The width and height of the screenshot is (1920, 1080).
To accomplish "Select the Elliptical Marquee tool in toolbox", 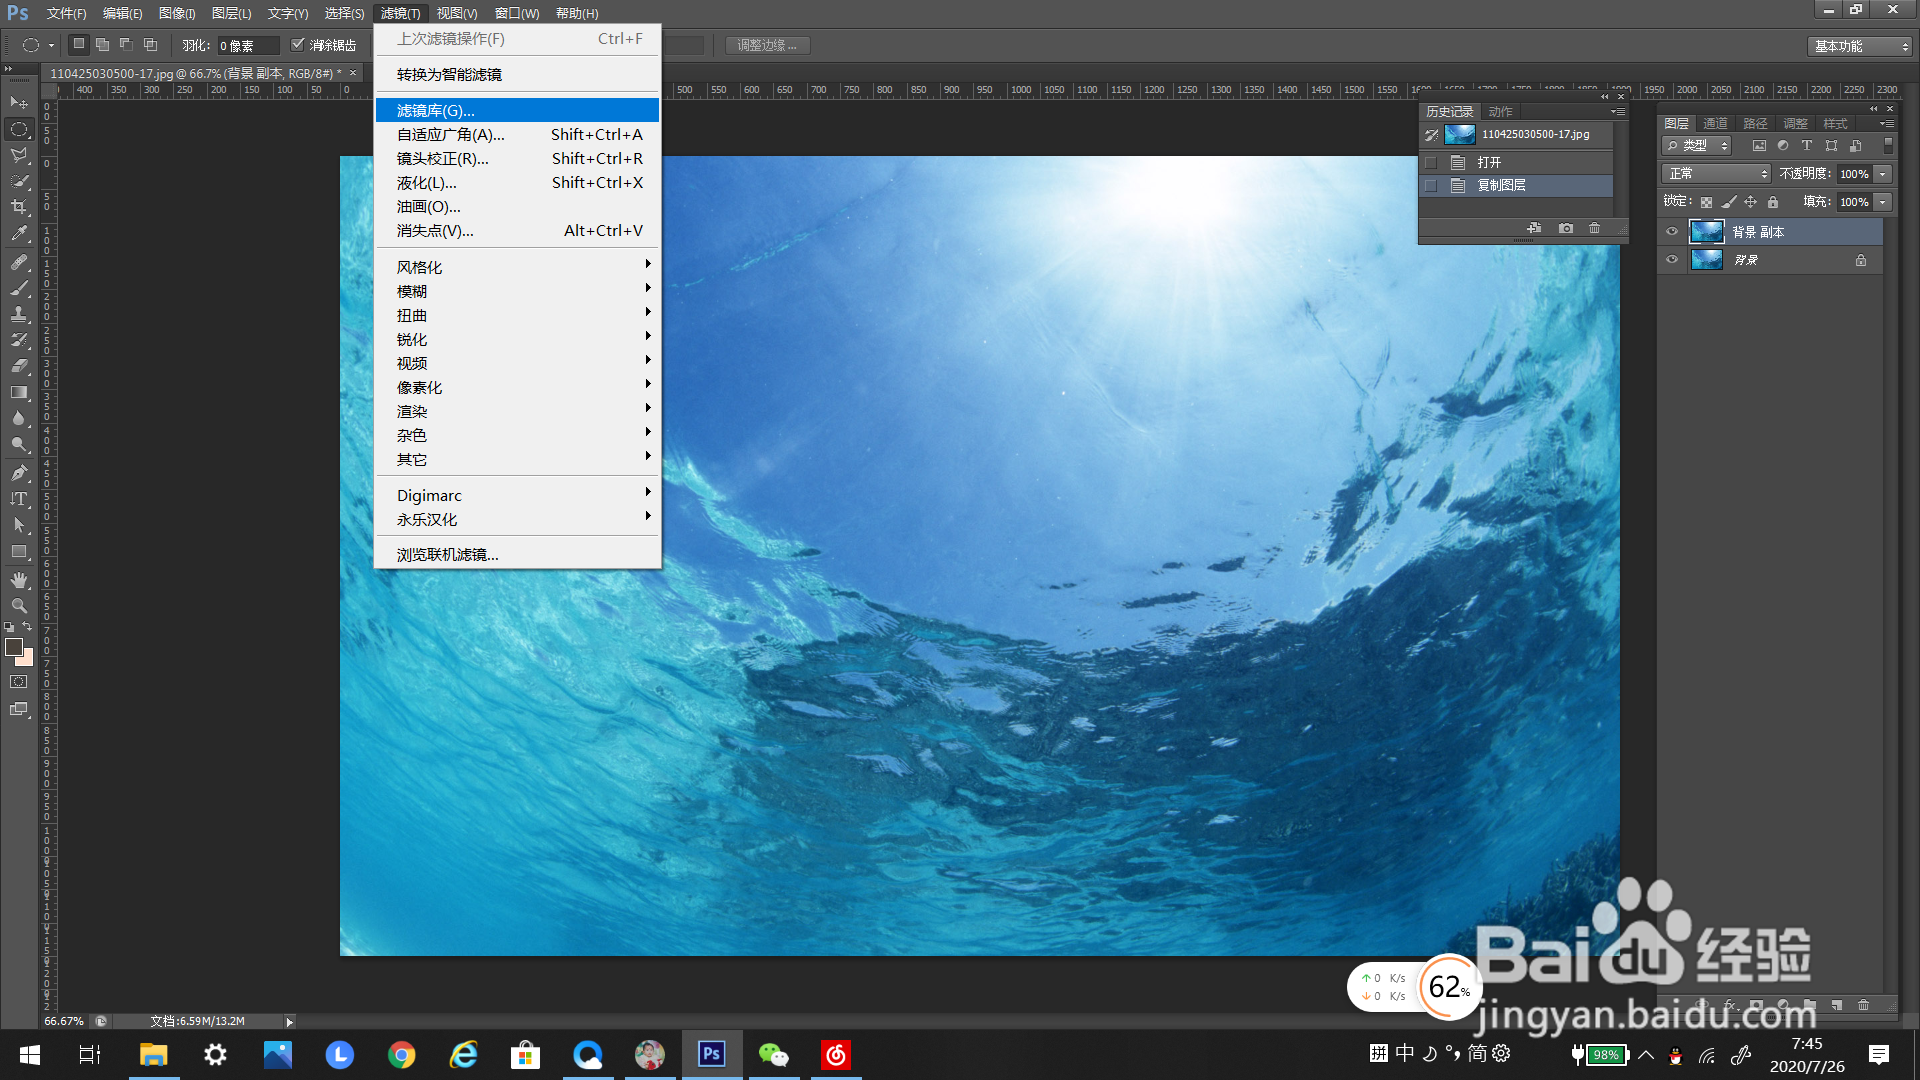I will pyautogui.click(x=19, y=129).
